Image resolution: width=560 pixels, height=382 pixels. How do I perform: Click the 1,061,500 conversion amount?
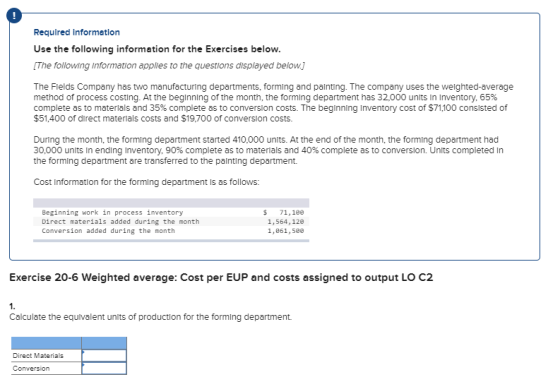point(286,231)
